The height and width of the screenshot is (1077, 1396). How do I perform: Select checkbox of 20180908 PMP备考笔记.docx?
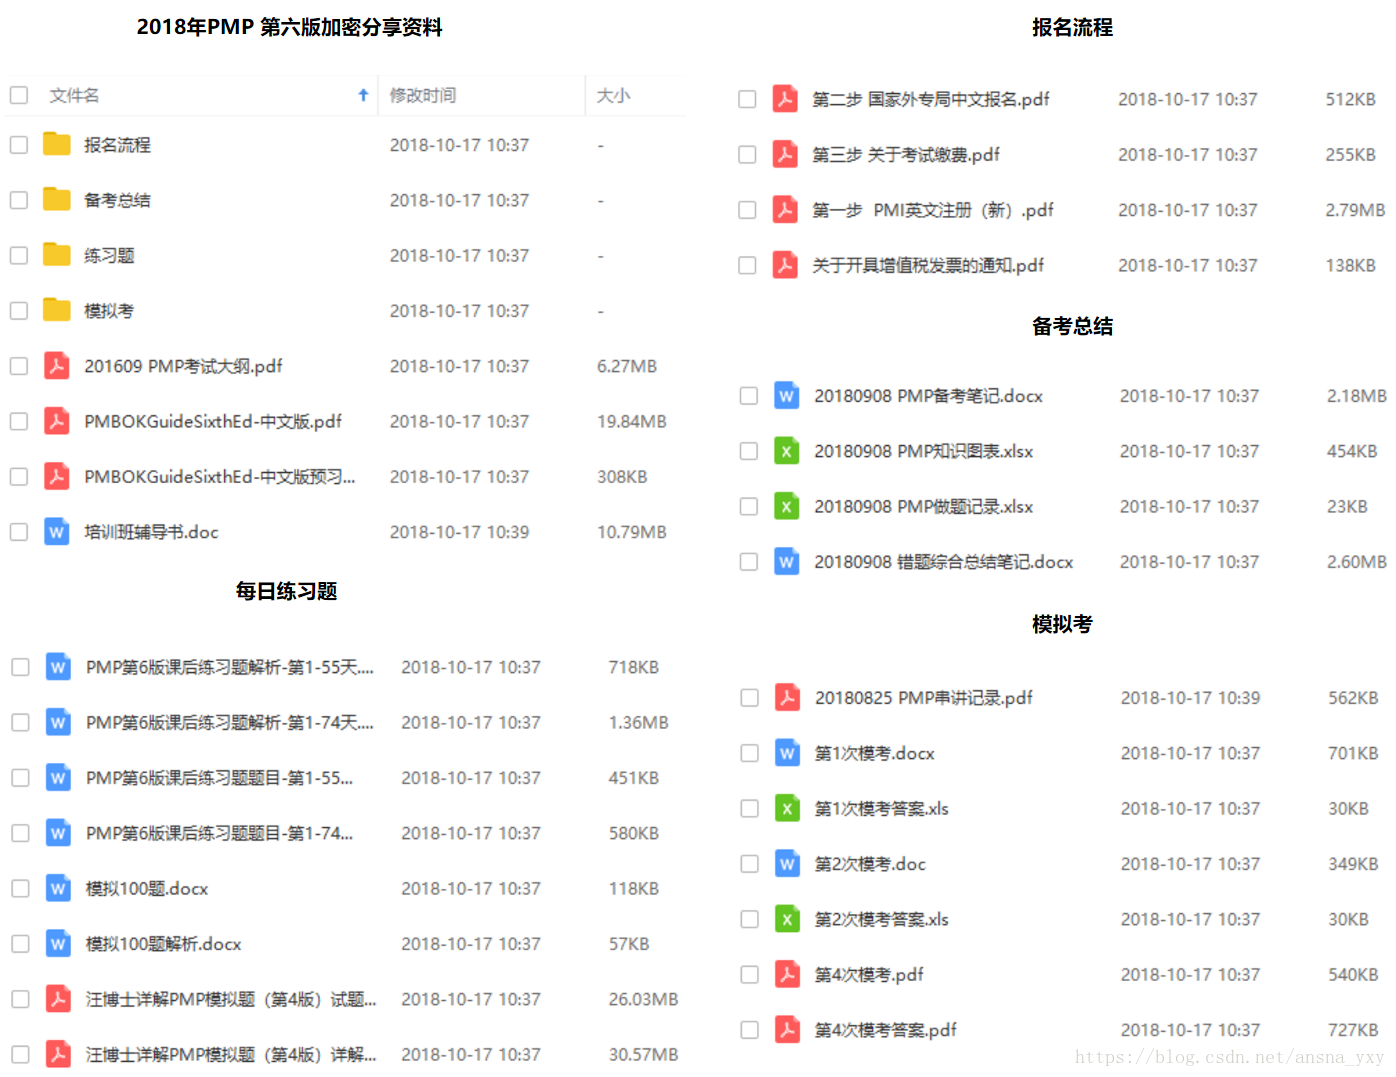pyautogui.click(x=749, y=396)
